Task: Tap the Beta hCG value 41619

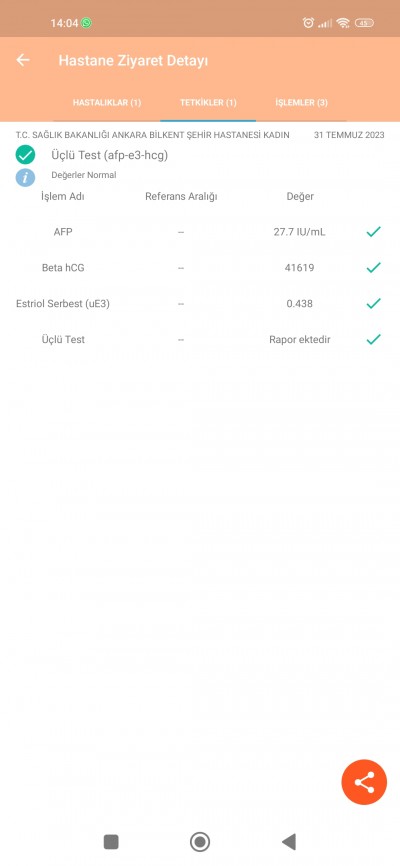Action: click(299, 268)
